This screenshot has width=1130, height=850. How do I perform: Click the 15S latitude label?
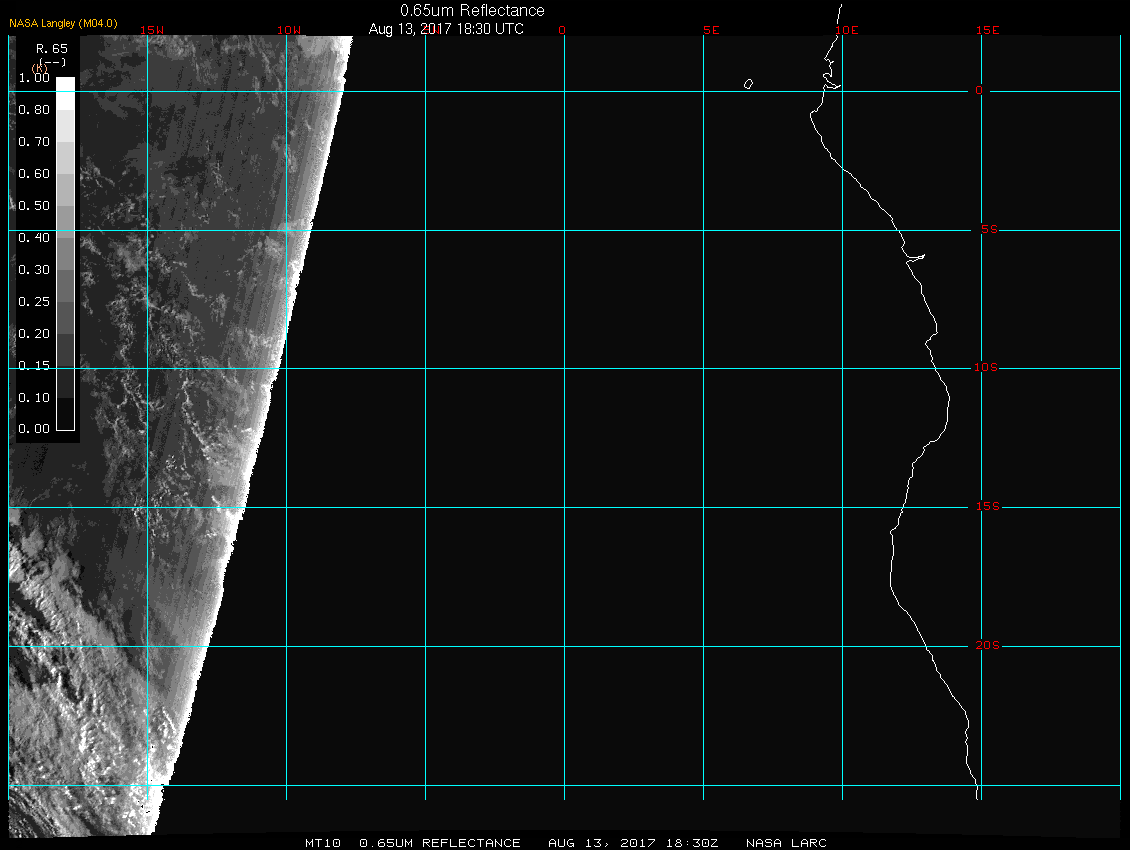coord(986,507)
